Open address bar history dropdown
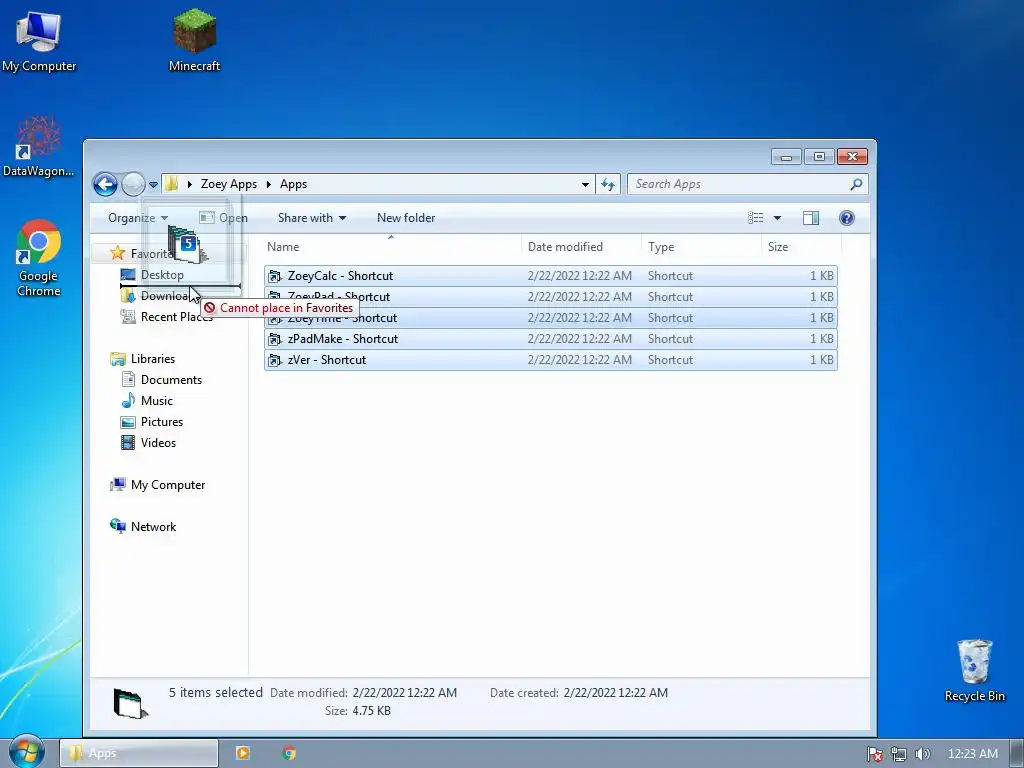This screenshot has width=1024, height=768. click(x=585, y=185)
